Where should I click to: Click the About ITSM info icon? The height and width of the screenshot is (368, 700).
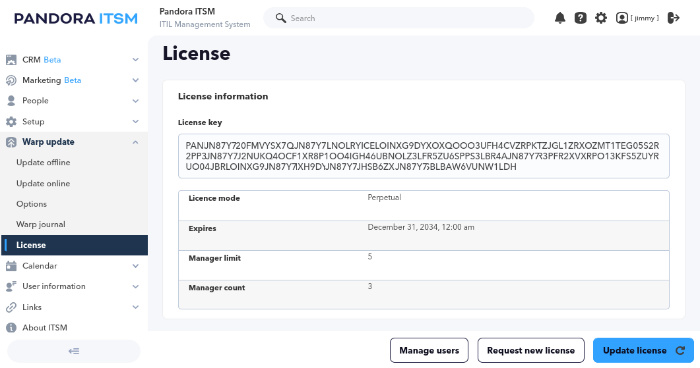pos(11,328)
